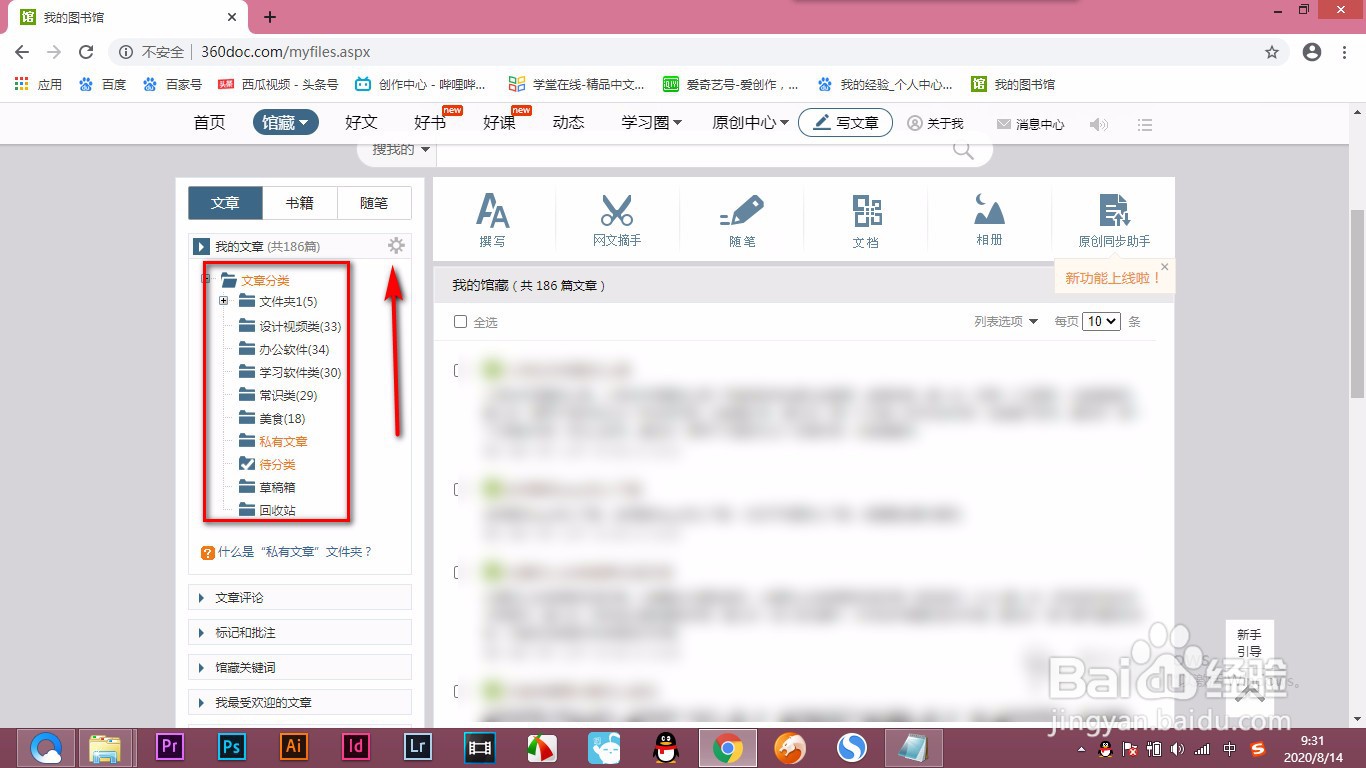Switch to the 书籍 tab
Screen dimensions: 1366x768
click(299, 202)
